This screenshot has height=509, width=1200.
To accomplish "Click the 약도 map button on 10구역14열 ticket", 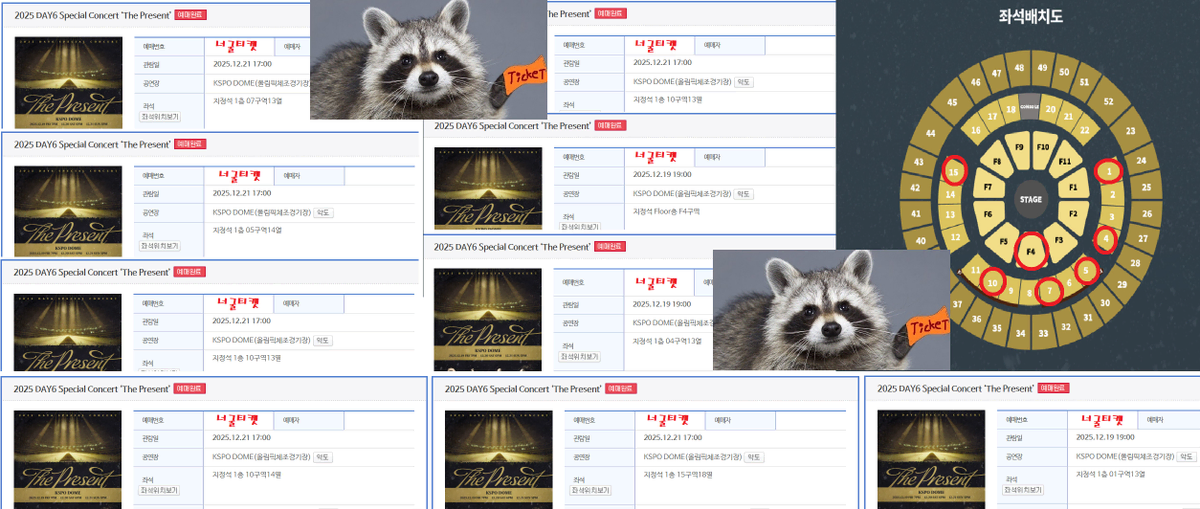I will (x=324, y=456).
